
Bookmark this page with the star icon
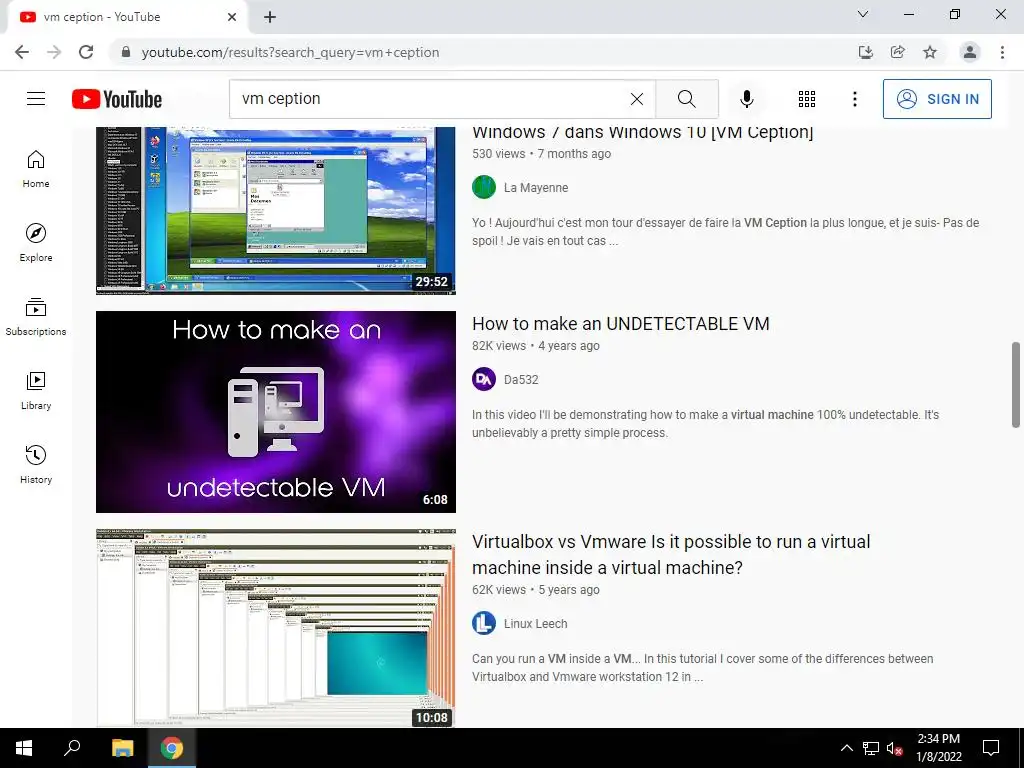point(930,52)
